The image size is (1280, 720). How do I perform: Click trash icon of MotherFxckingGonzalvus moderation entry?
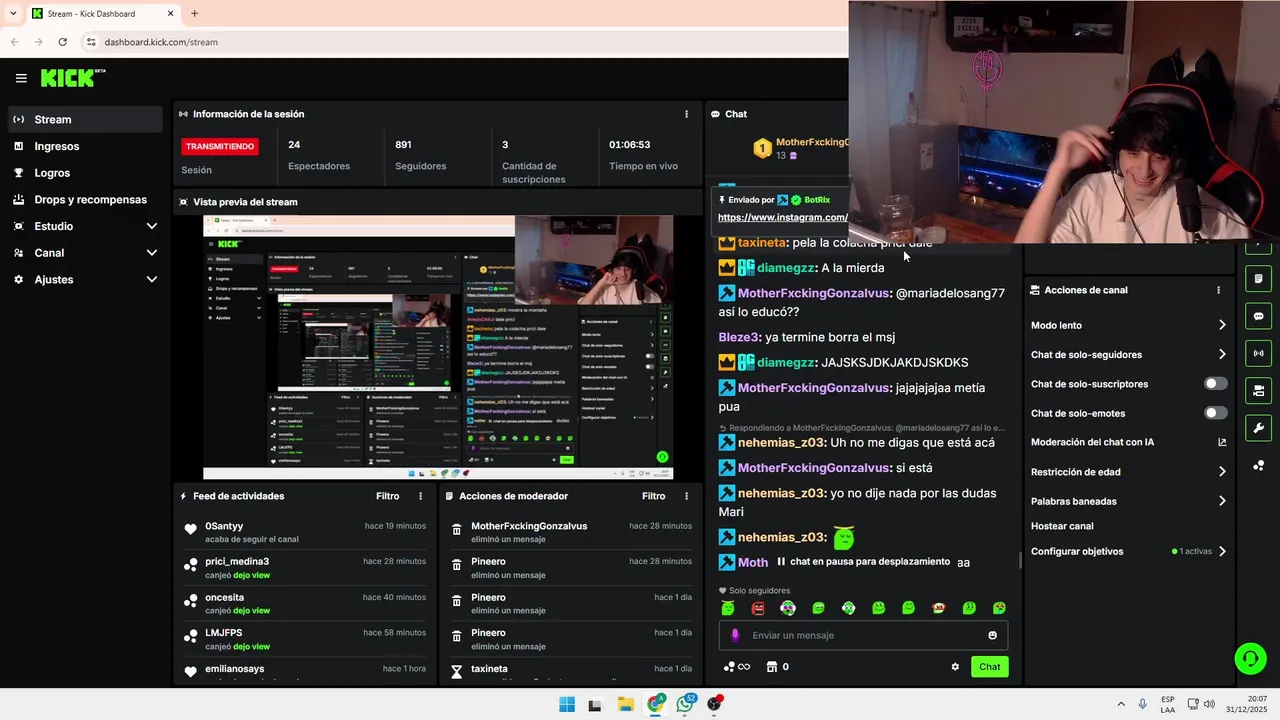456,530
